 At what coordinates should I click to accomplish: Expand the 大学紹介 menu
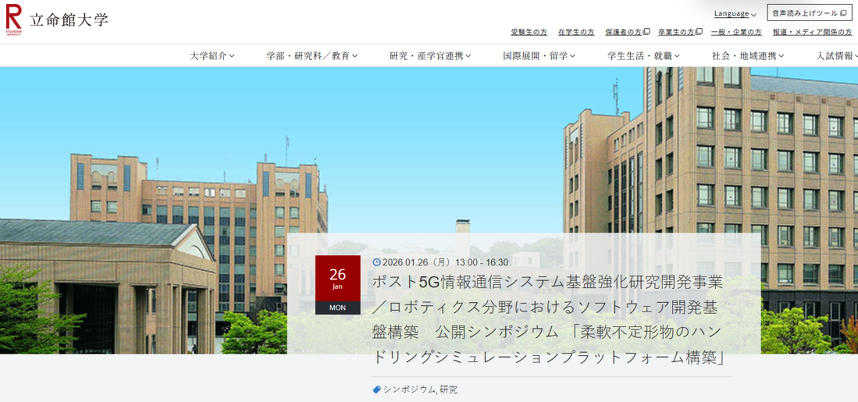212,56
